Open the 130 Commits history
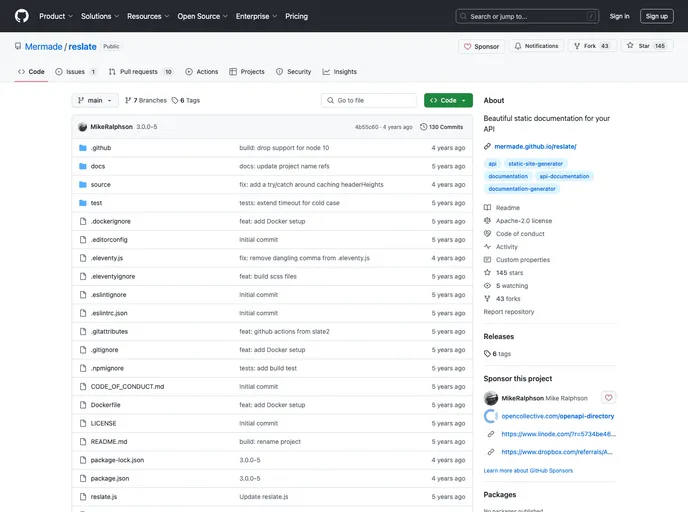Image resolution: width=688 pixels, height=512 pixels. (x=441, y=127)
